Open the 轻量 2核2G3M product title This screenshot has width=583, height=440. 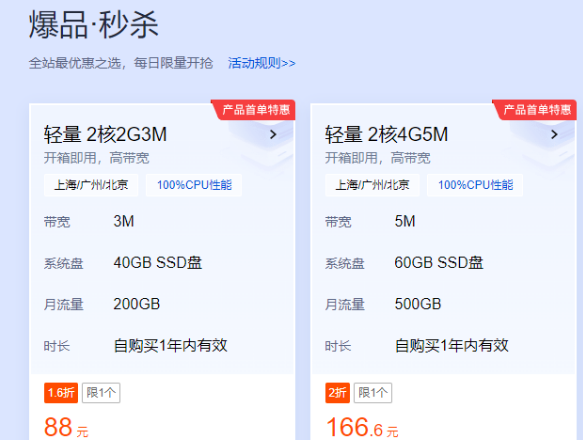[106, 135]
